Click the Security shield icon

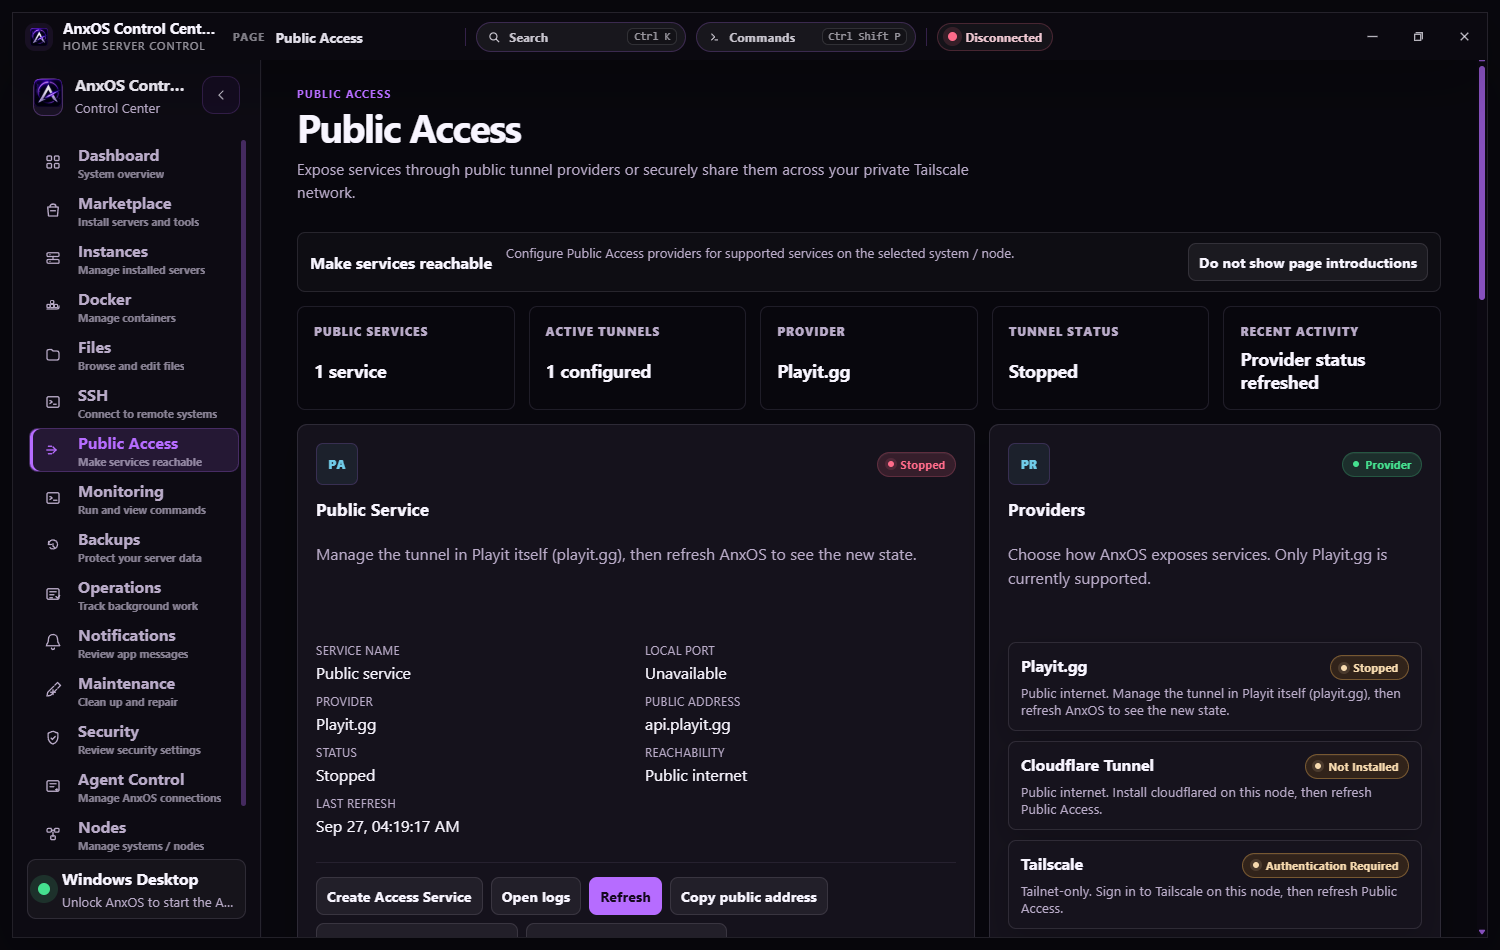pyautogui.click(x=53, y=738)
